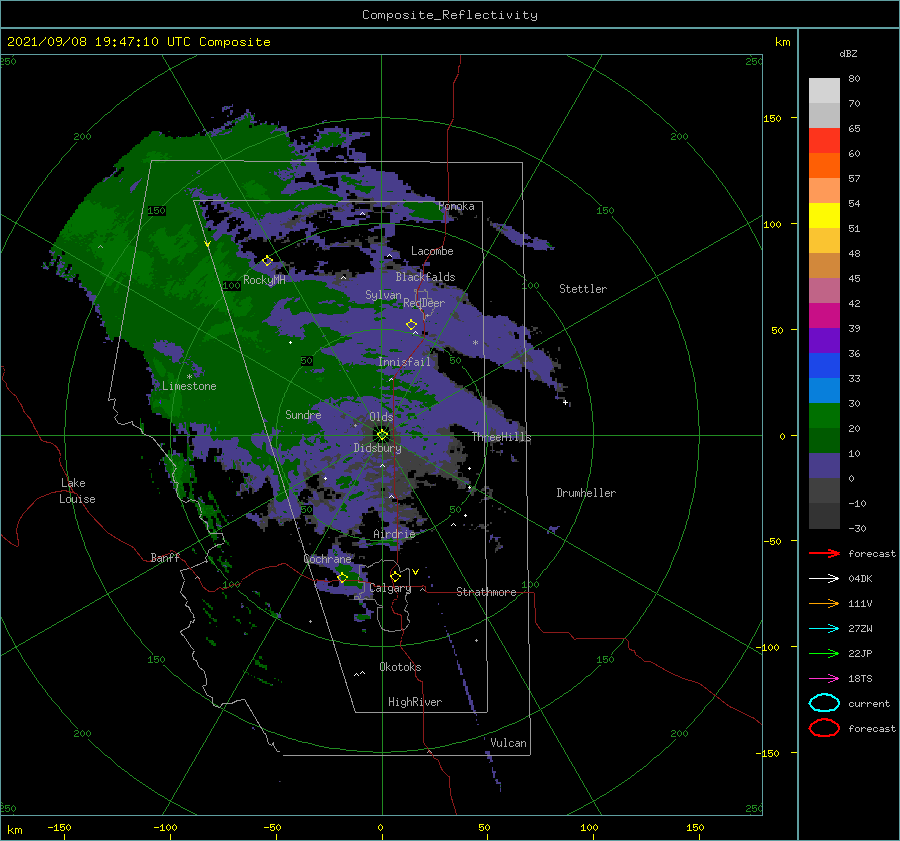The width and height of the screenshot is (900, 841).
Task: Click the Sylvan label
Action: 383,295
